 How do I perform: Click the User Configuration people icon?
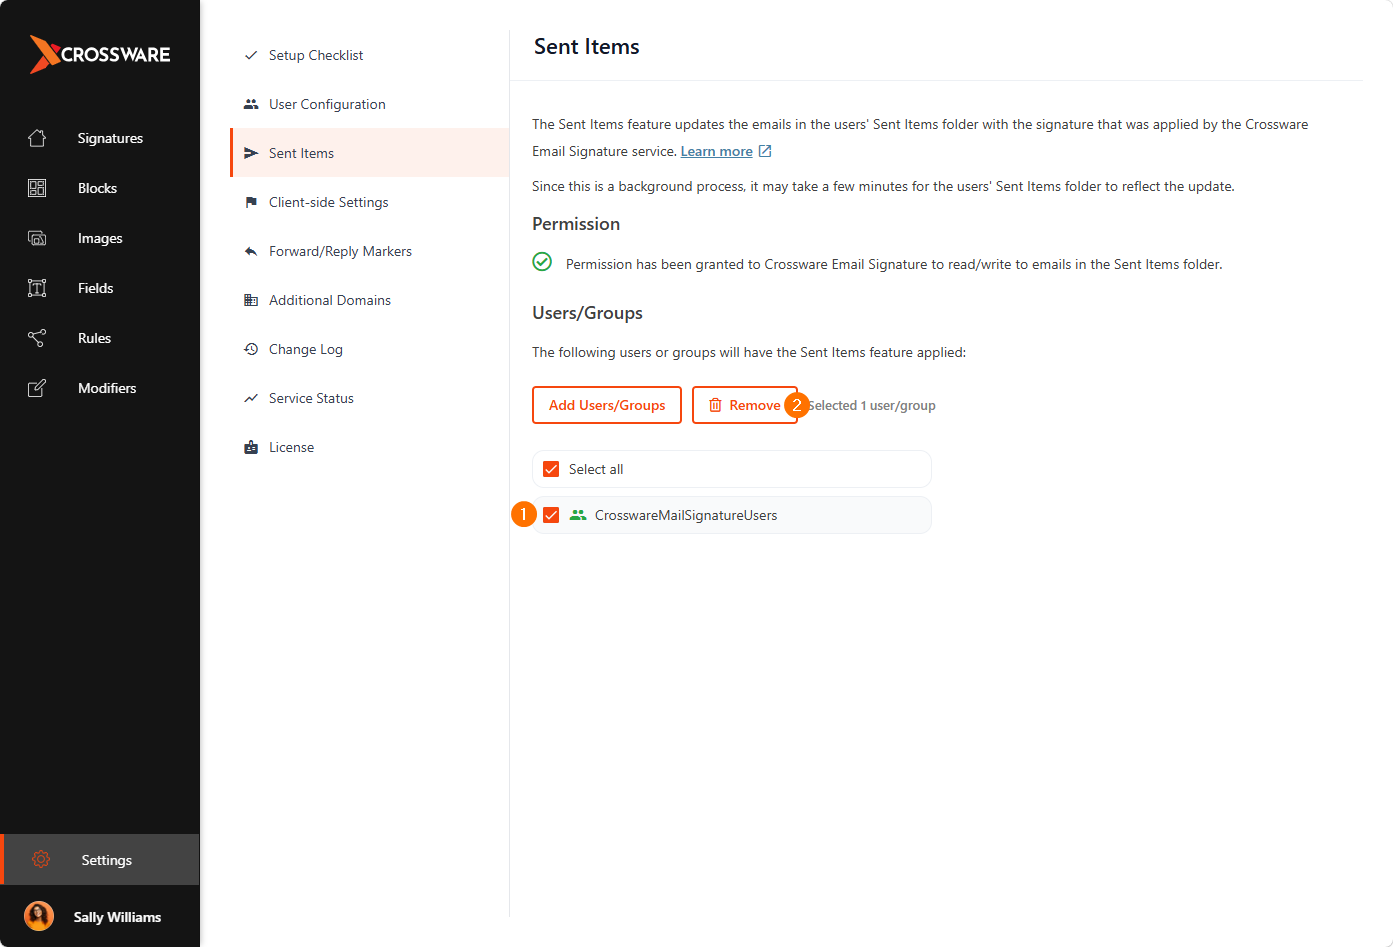tap(251, 104)
